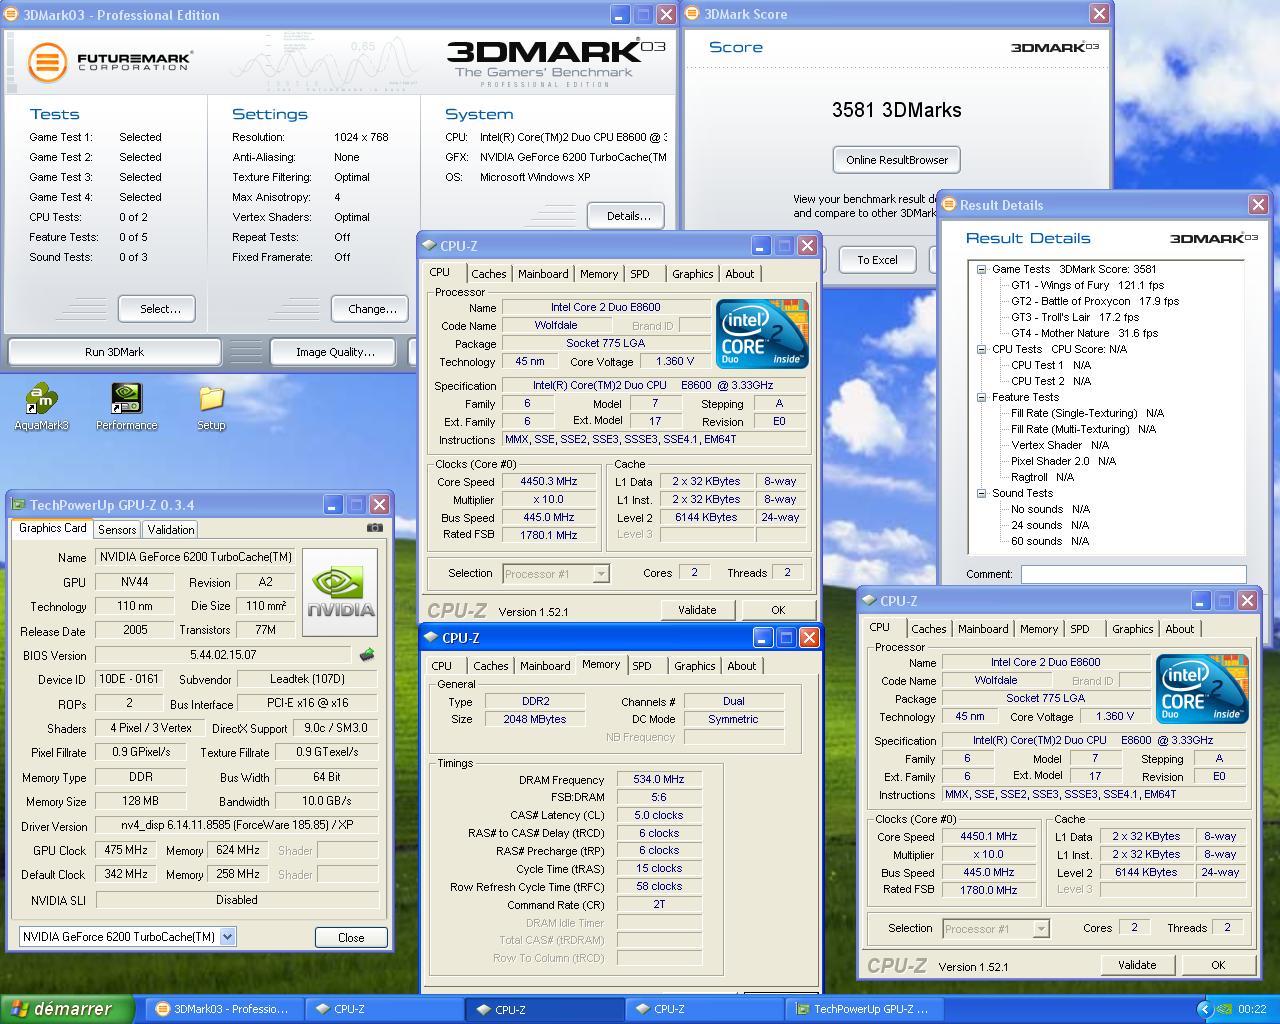Select GT2 - Battle of Proxycon result row
1280x1024 pixels.
[x=1095, y=301]
